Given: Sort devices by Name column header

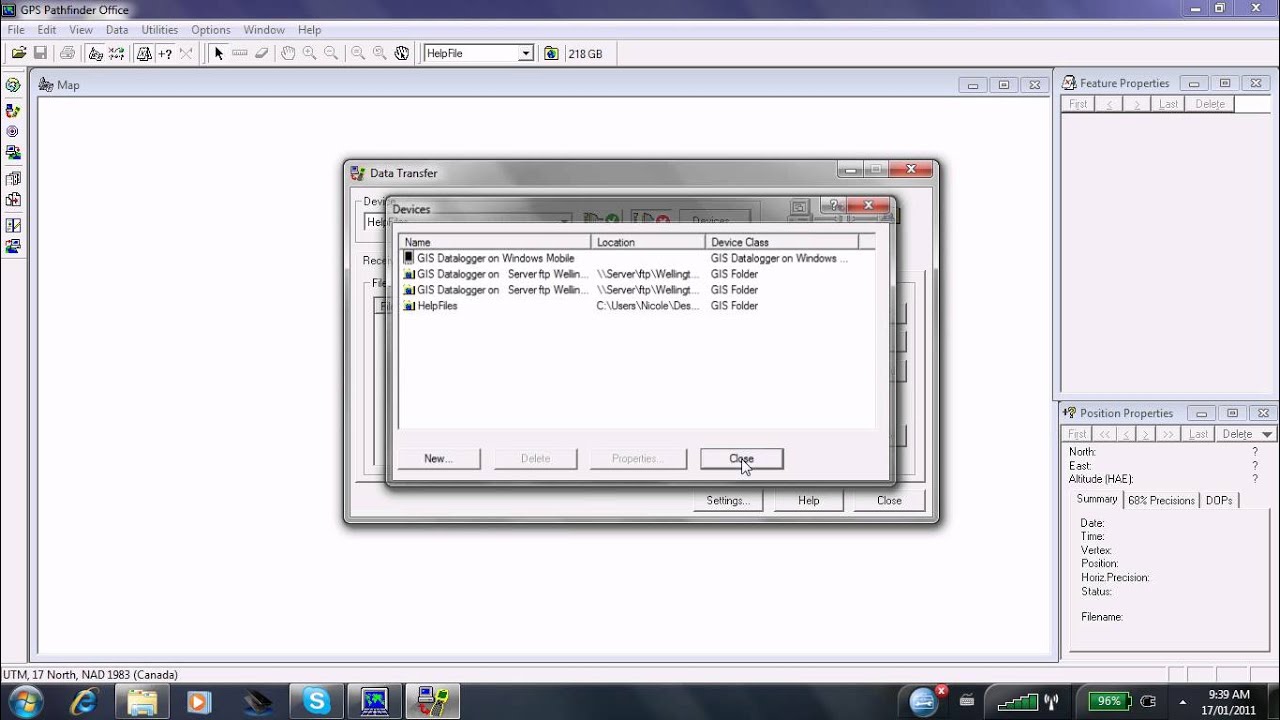Looking at the screenshot, I should (x=495, y=242).
